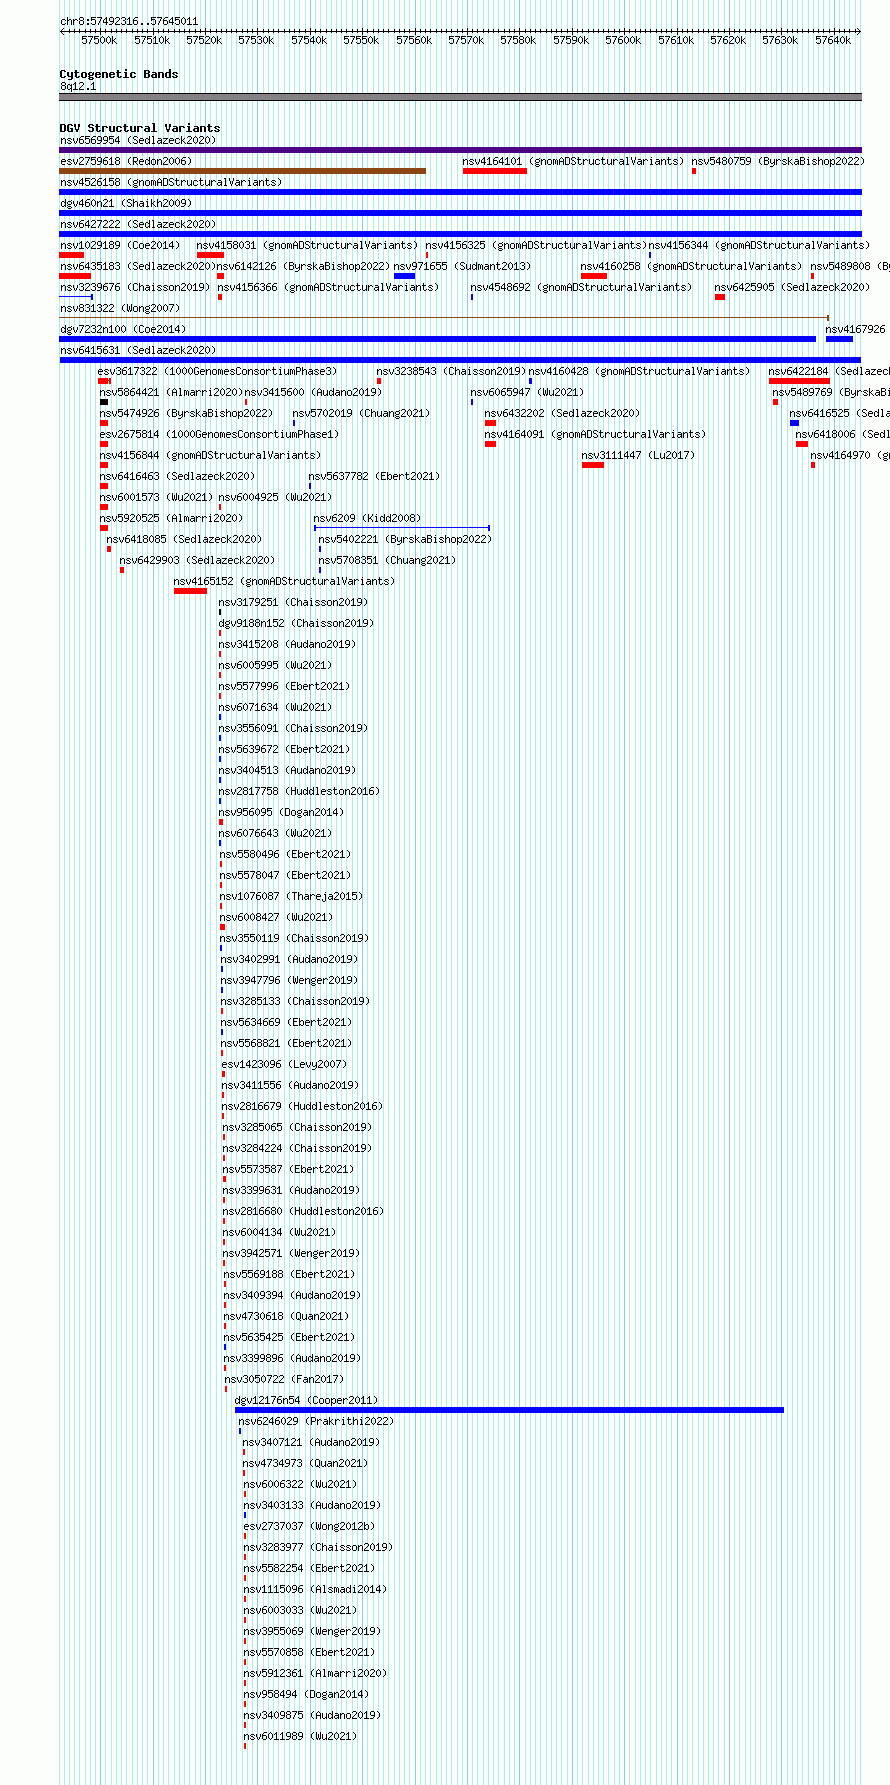Image resolution: width=890 pixels, height=1785 pixels.
Task: Click nsv6065947 (Wu2021) label
Action: pos(527,392)
